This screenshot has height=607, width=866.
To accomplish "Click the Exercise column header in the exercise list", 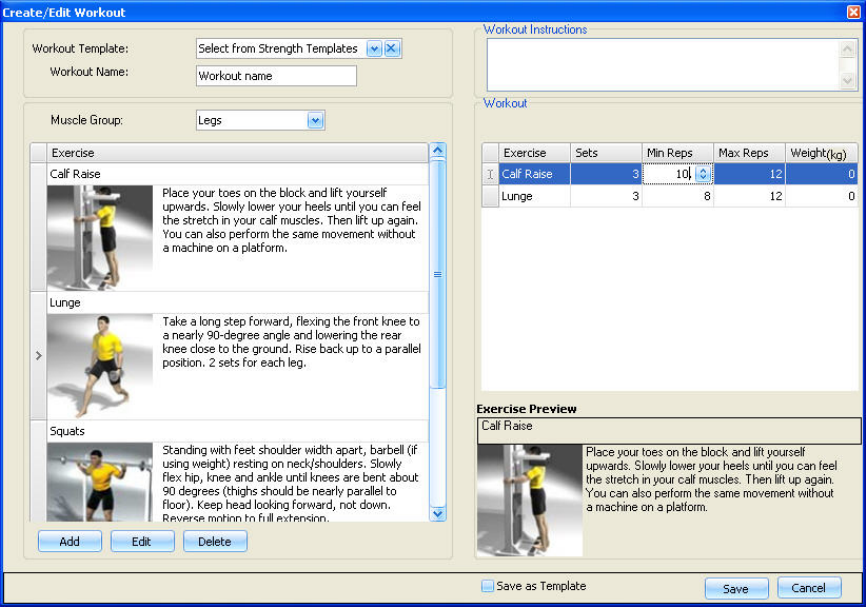I will pos(237,153).
